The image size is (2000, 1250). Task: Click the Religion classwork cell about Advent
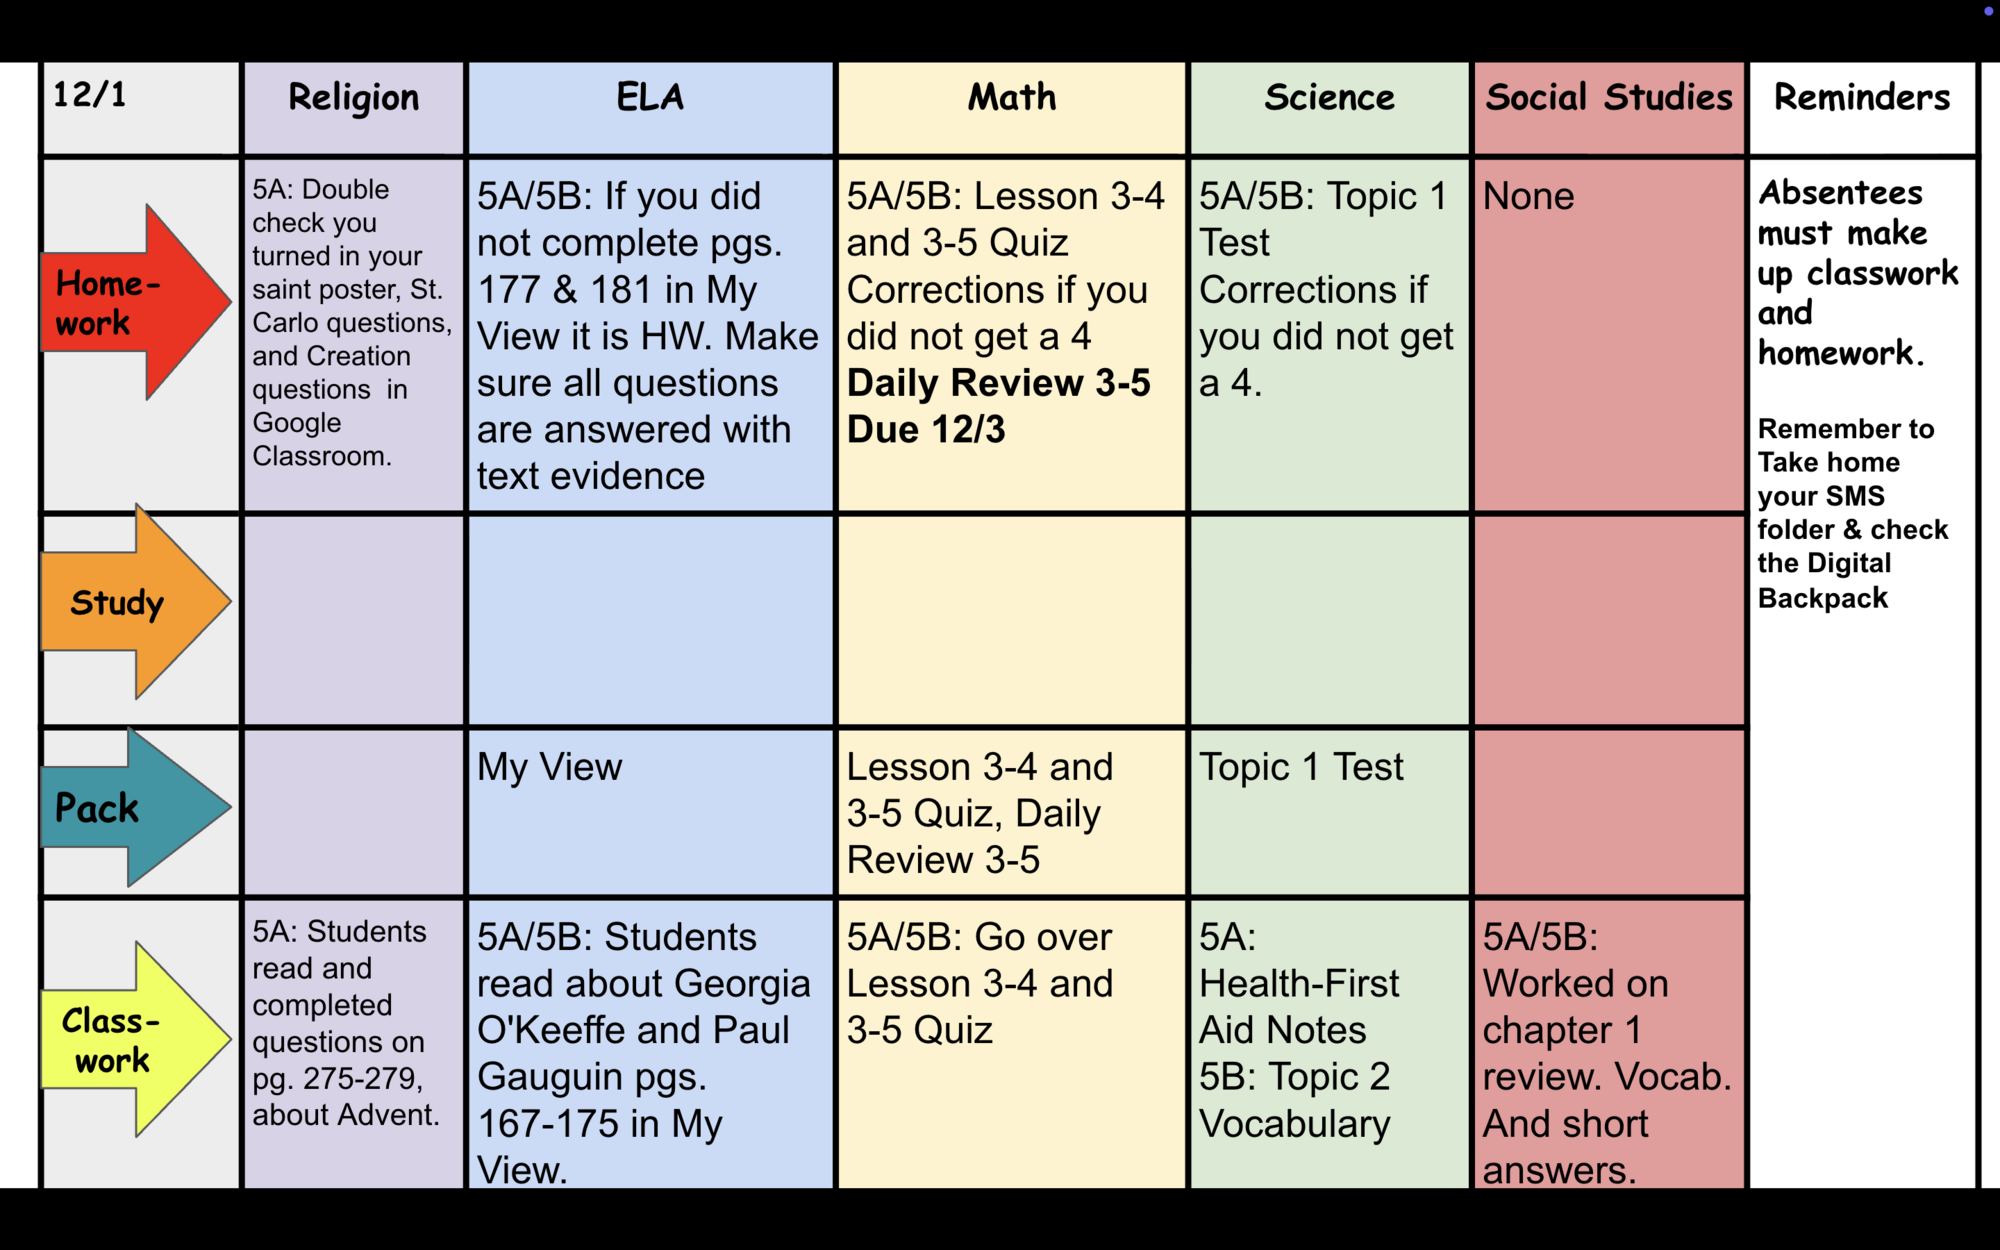[346, 1022]
